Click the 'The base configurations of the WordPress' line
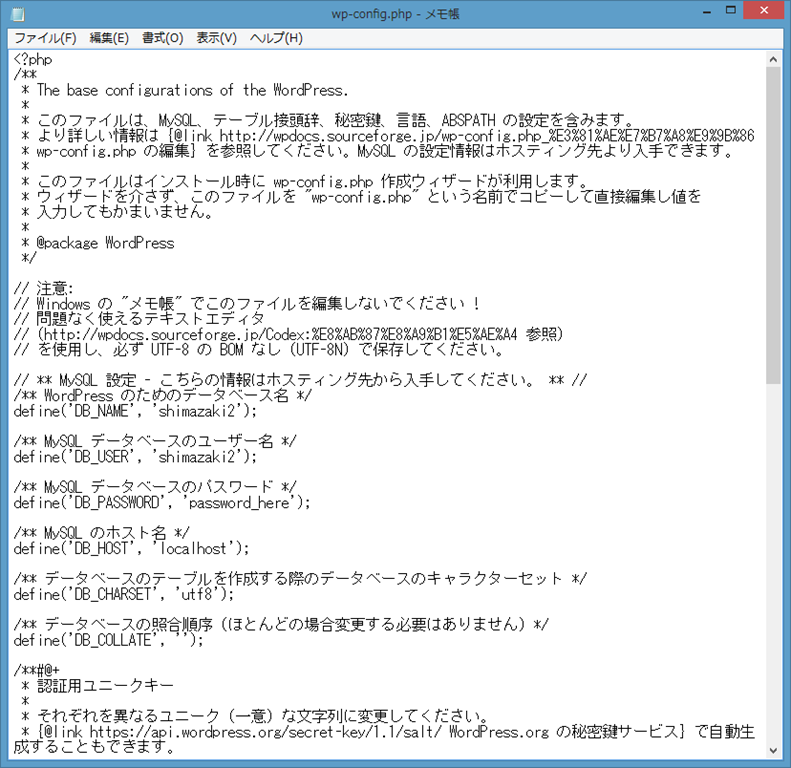This screenshot has height=768, width=791. tap(185, 90)
